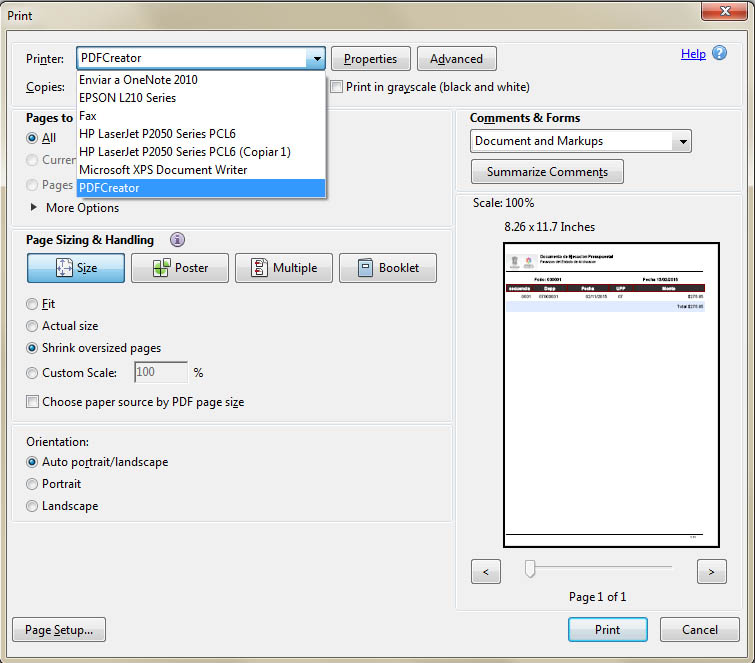Viewport: 755px width, 663px height.
Task: Go to next preview page arrow
Action: click(x=712, y=572)
